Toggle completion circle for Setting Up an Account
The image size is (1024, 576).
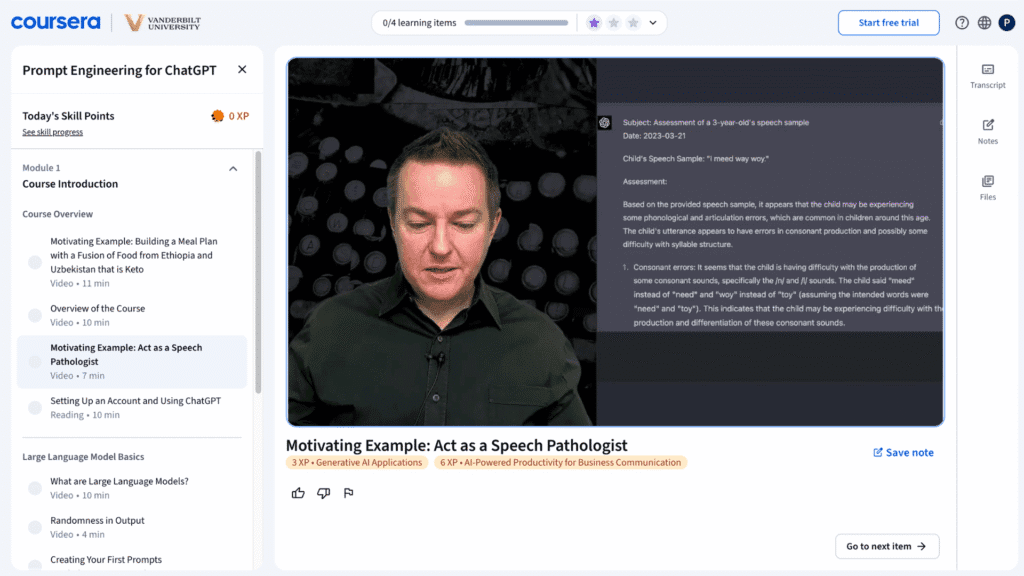(35, 408)
